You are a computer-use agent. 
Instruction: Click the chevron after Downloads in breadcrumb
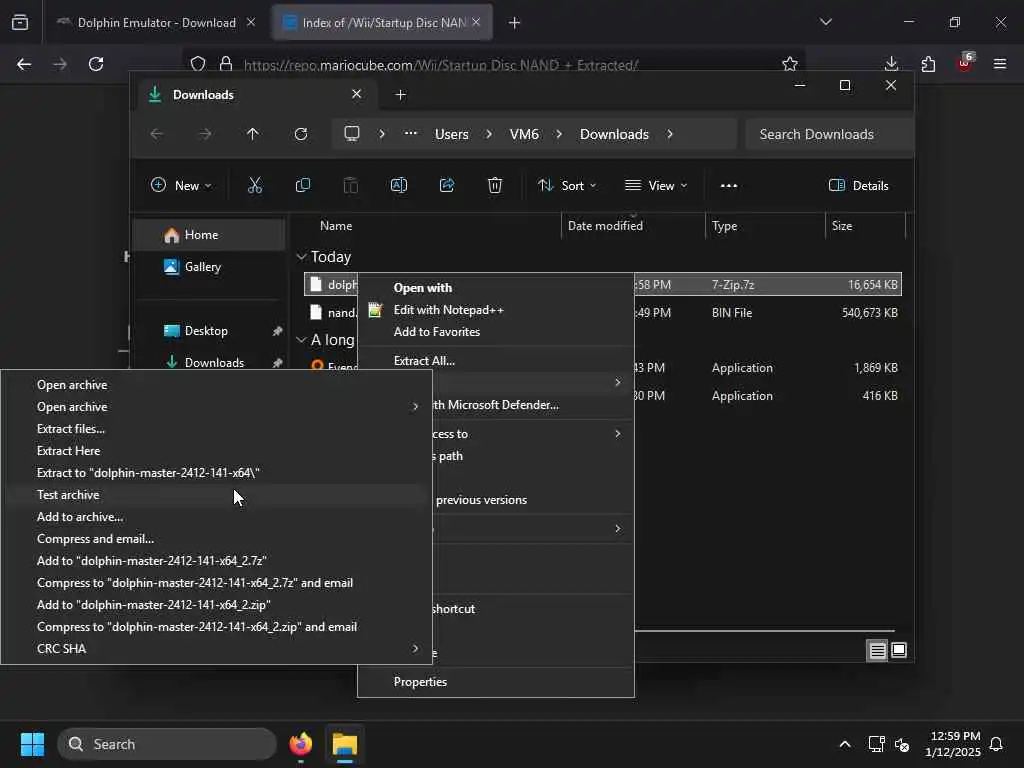pyautogui.click(x=670, y=134)
